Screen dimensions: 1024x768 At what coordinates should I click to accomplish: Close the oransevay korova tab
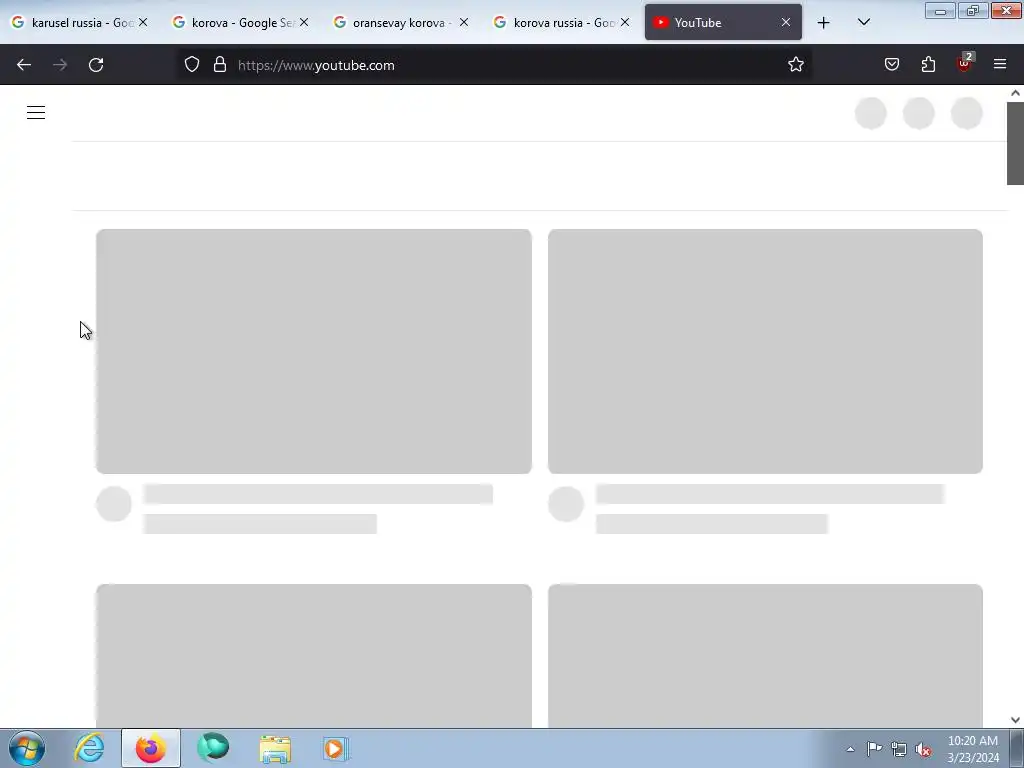(464, 22)
